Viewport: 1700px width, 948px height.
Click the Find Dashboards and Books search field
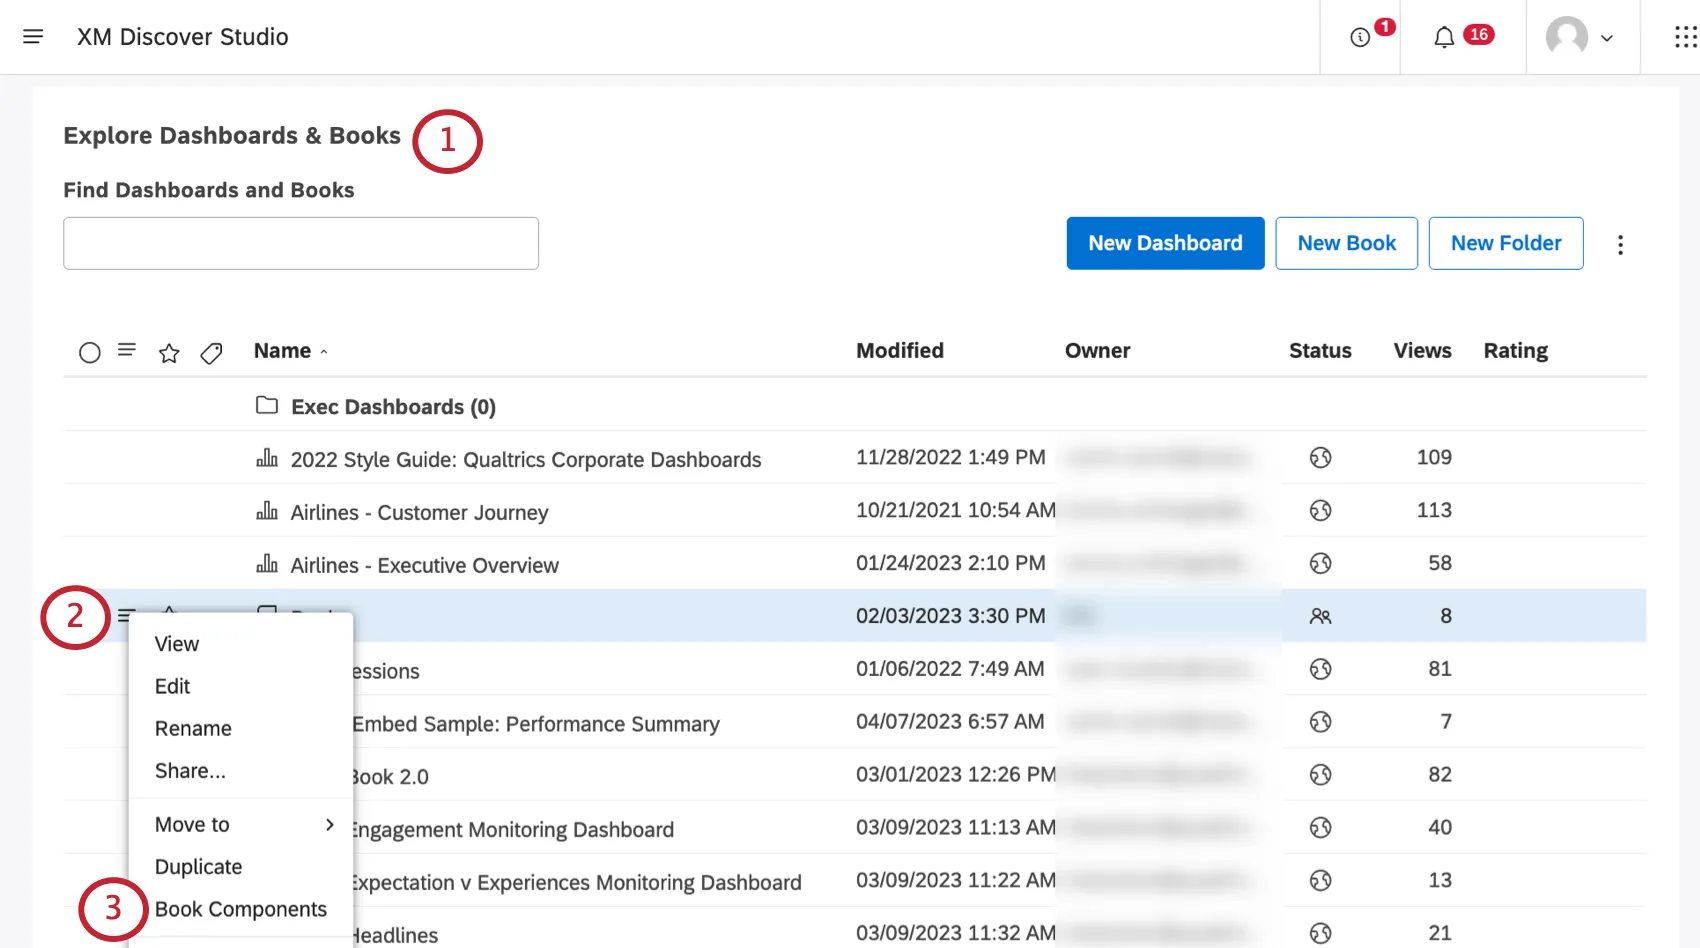click(x=300, y=243)
